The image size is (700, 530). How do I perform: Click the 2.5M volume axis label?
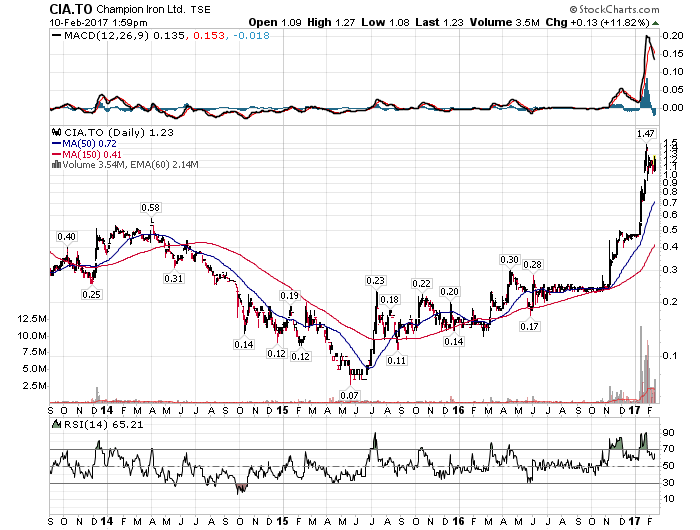tap(35, 386)
